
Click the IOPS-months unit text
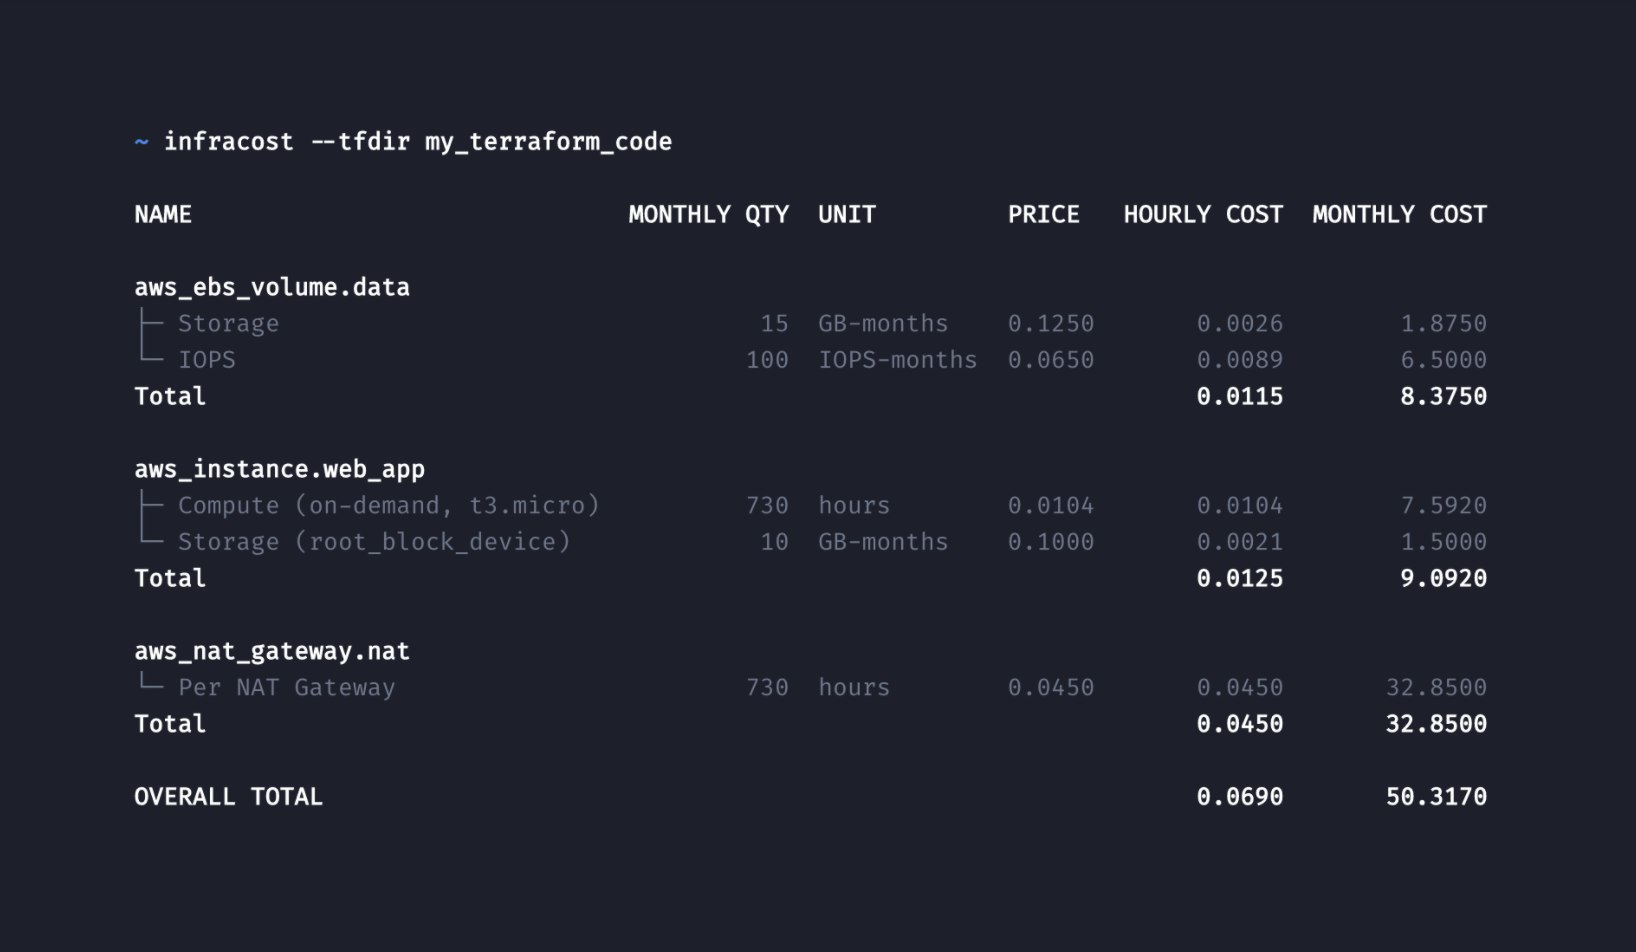click(x=897, y=360)
